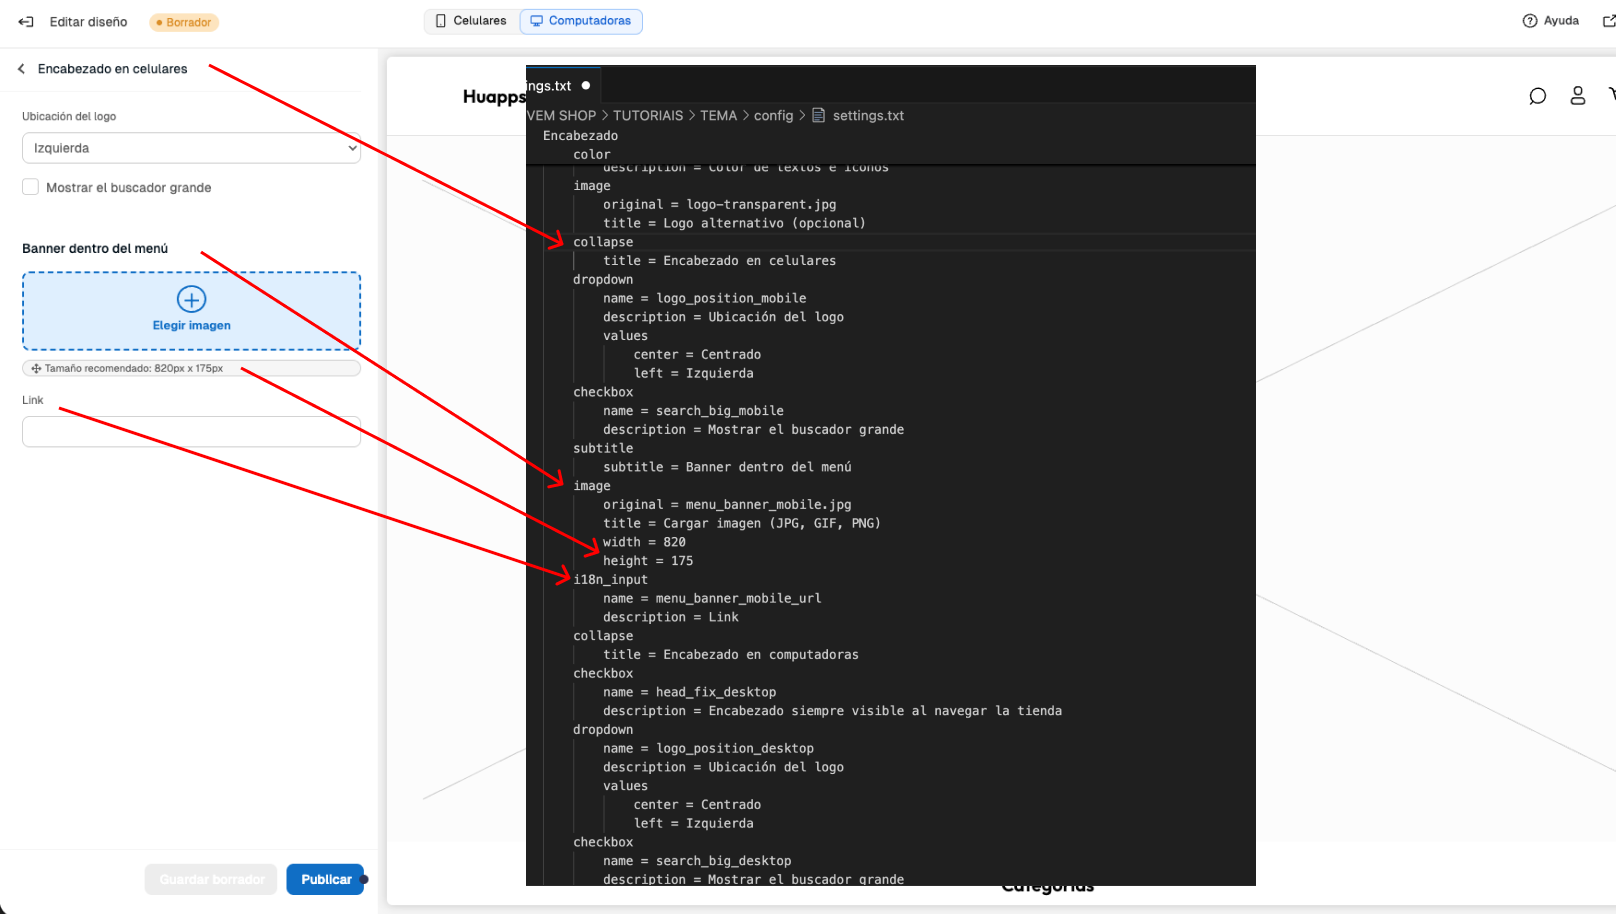Click the line 'original = menu_banner_mobile.jpg'
Viewport: 1616px width, 914px height.
coord(727,505)
